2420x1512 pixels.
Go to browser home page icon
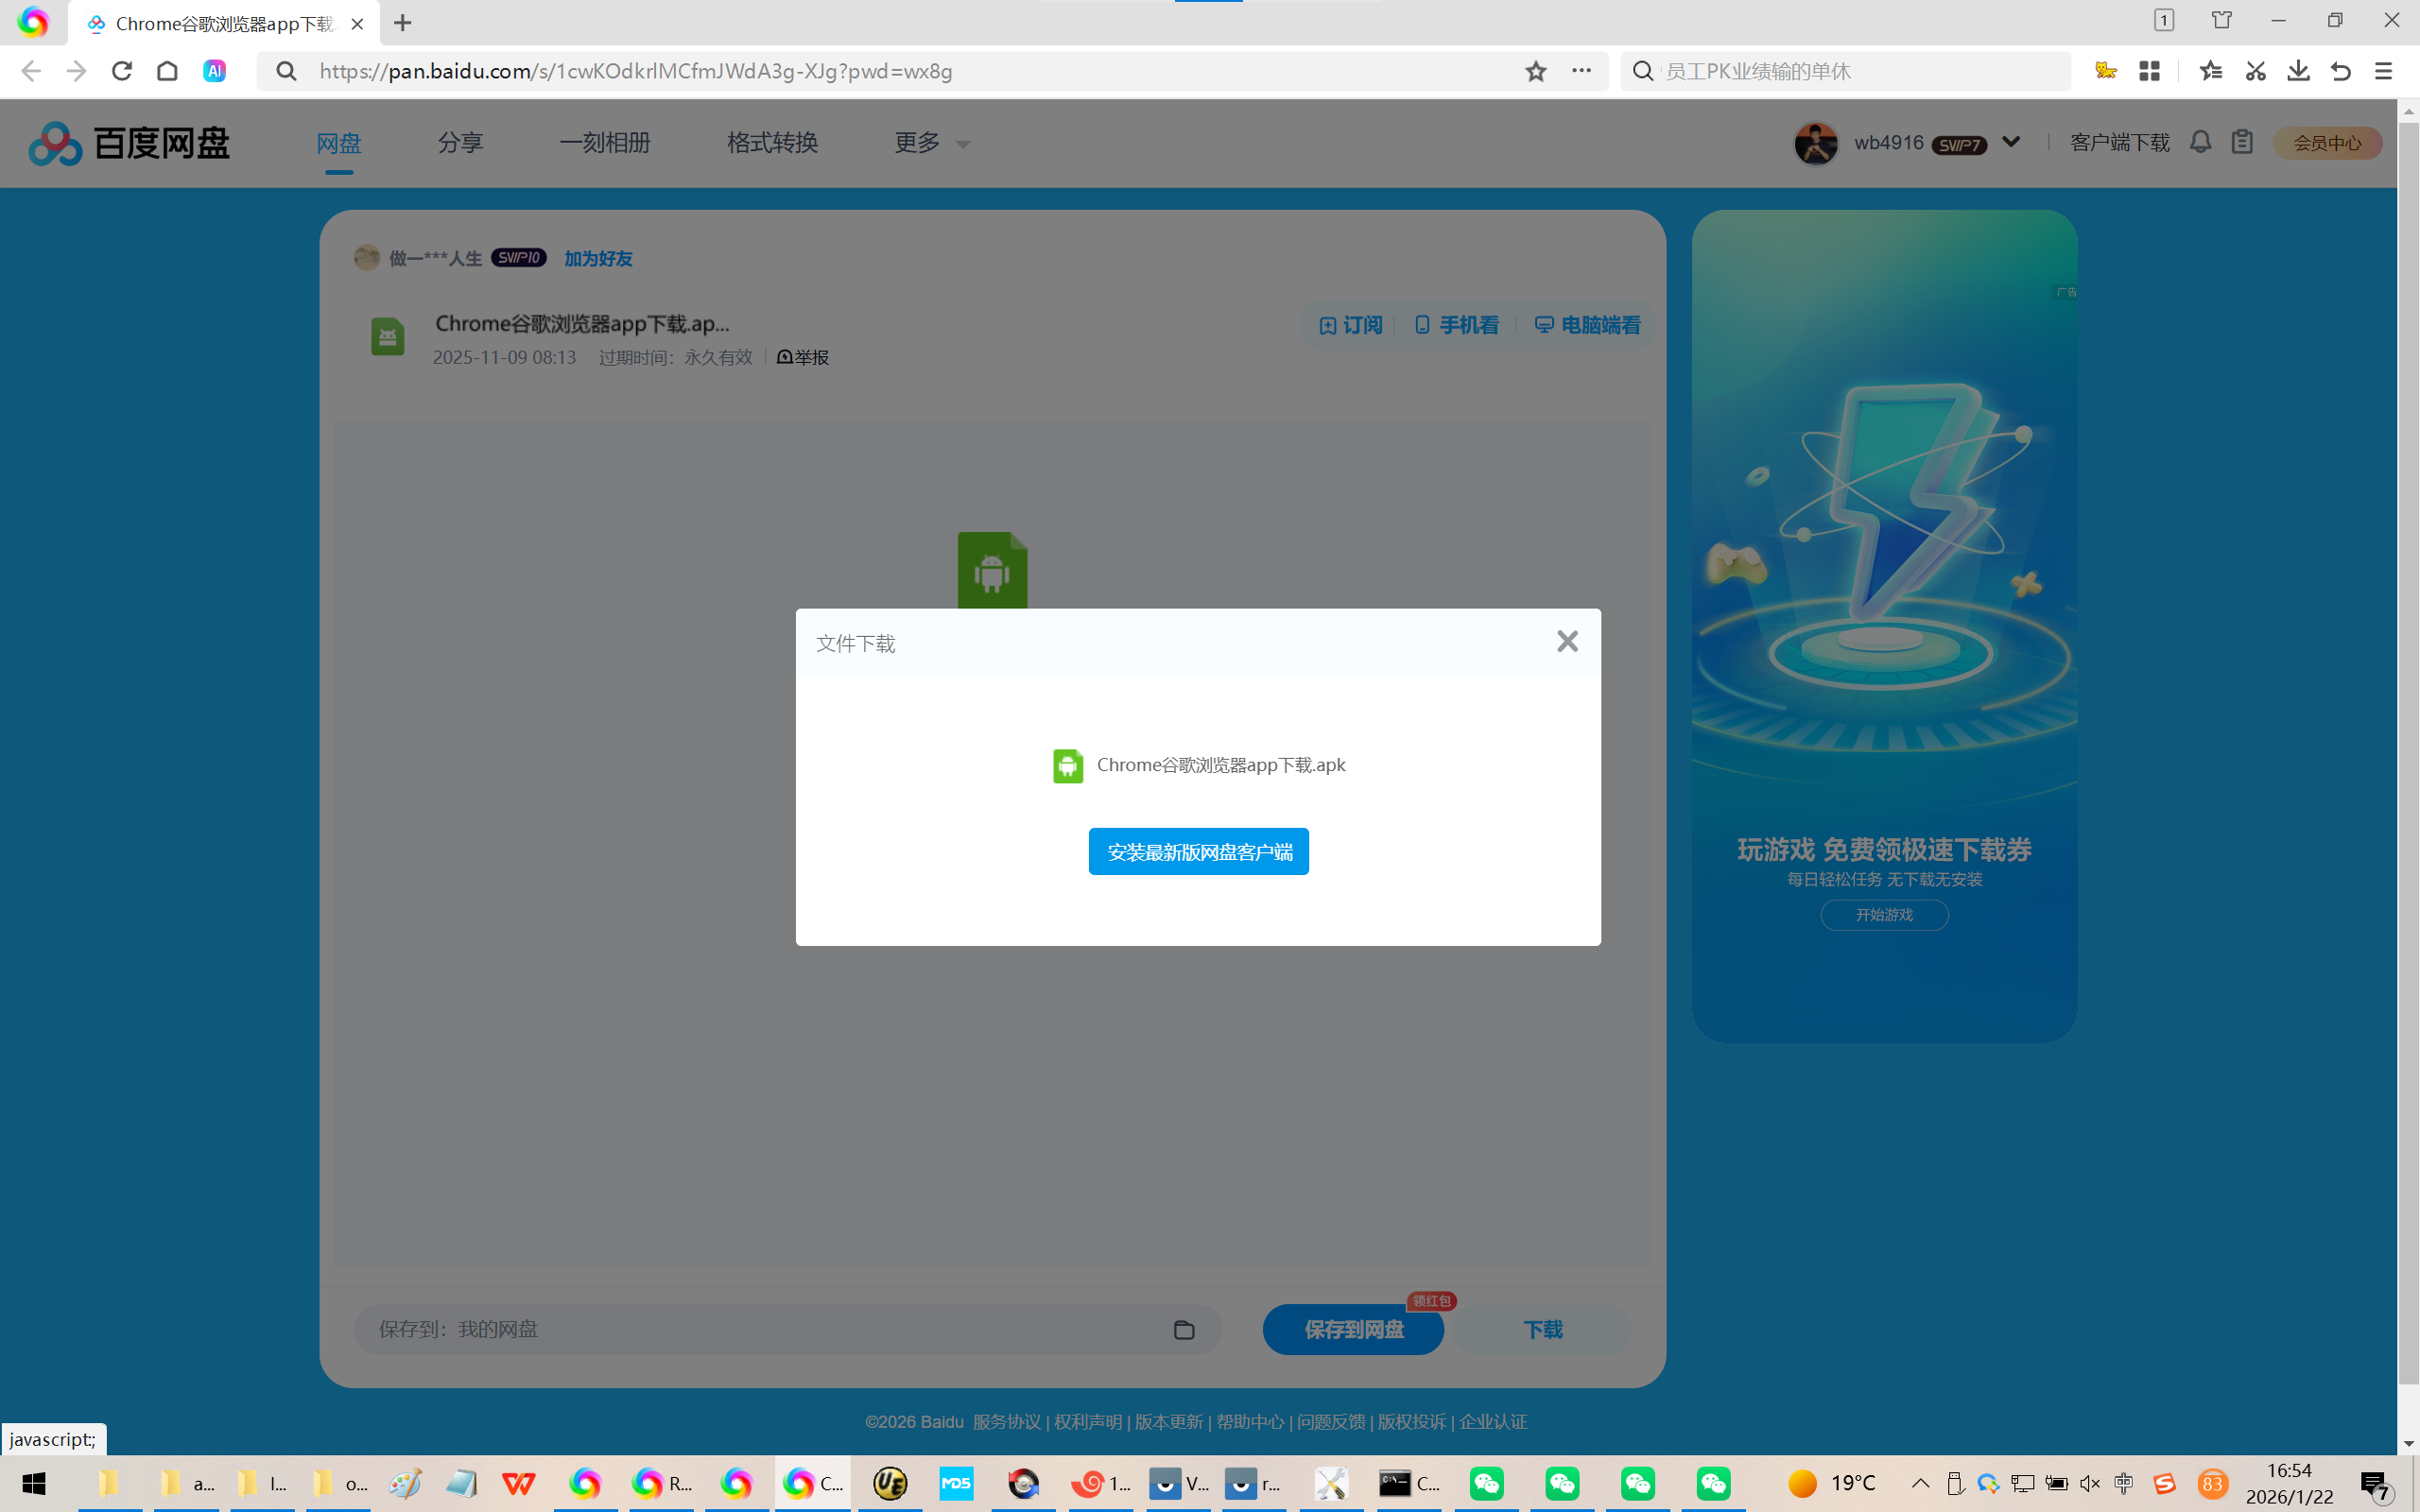pos(168,71)
